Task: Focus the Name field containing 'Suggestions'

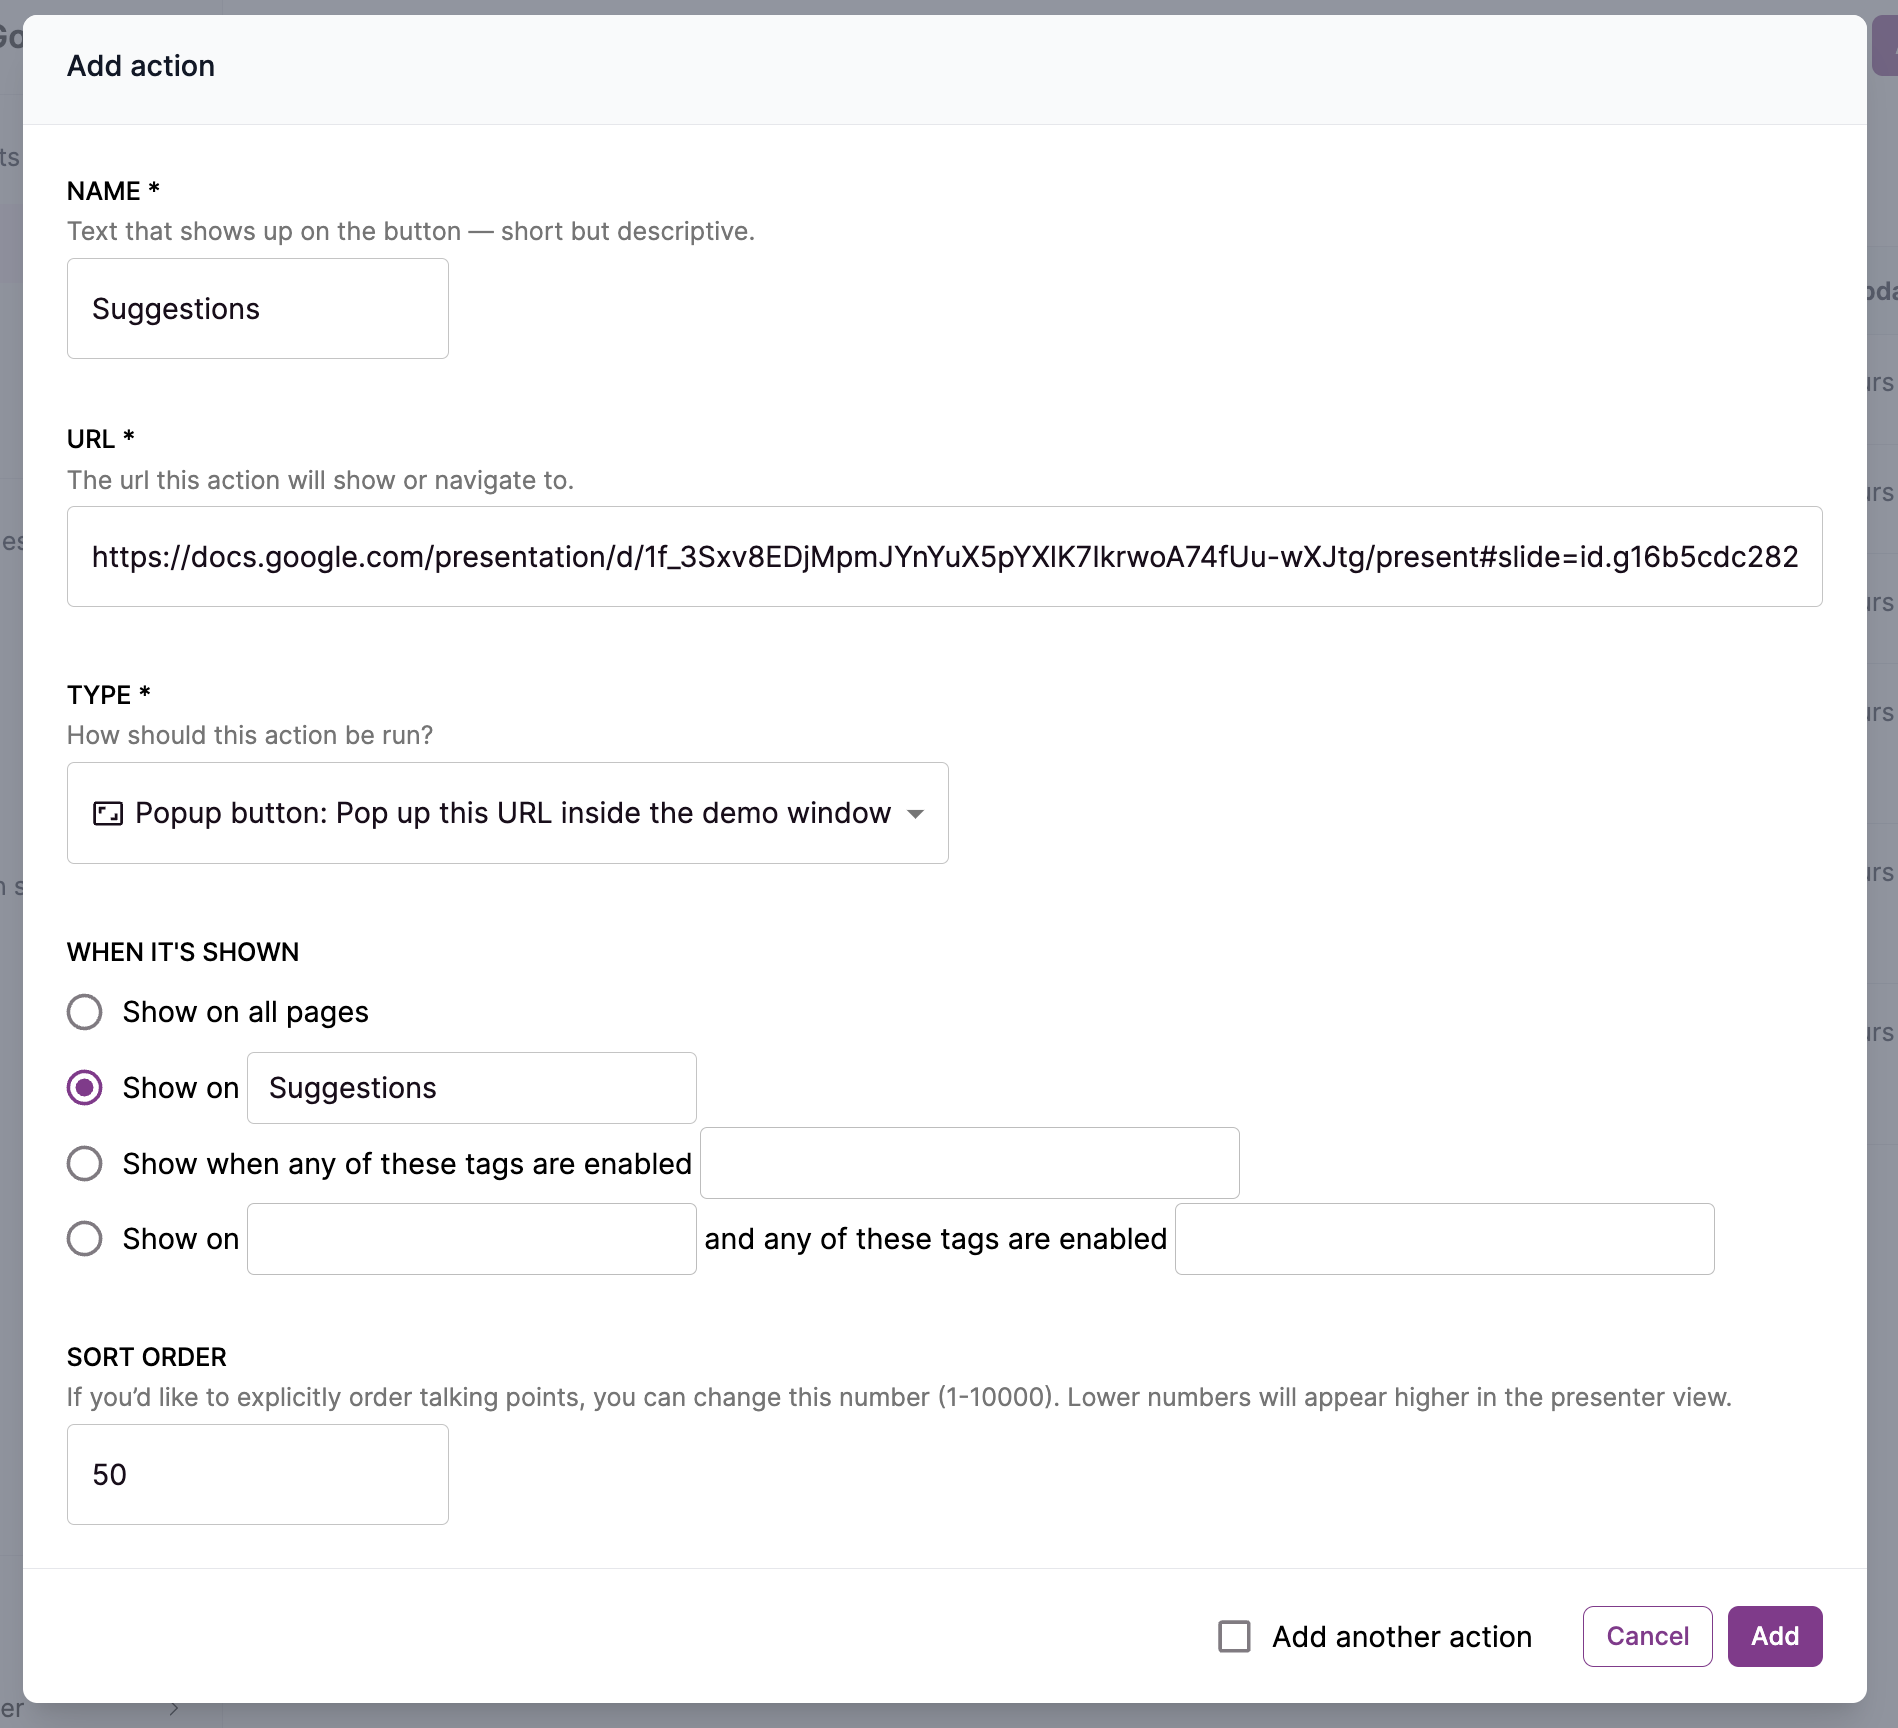Action: click(257, 309)
